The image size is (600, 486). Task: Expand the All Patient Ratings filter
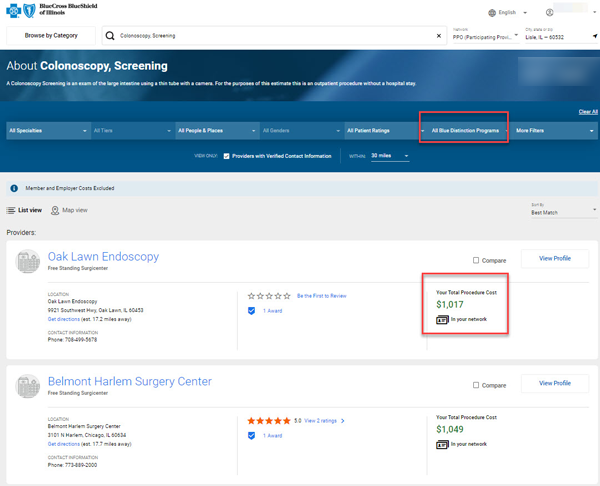click(x=381, y=131)
